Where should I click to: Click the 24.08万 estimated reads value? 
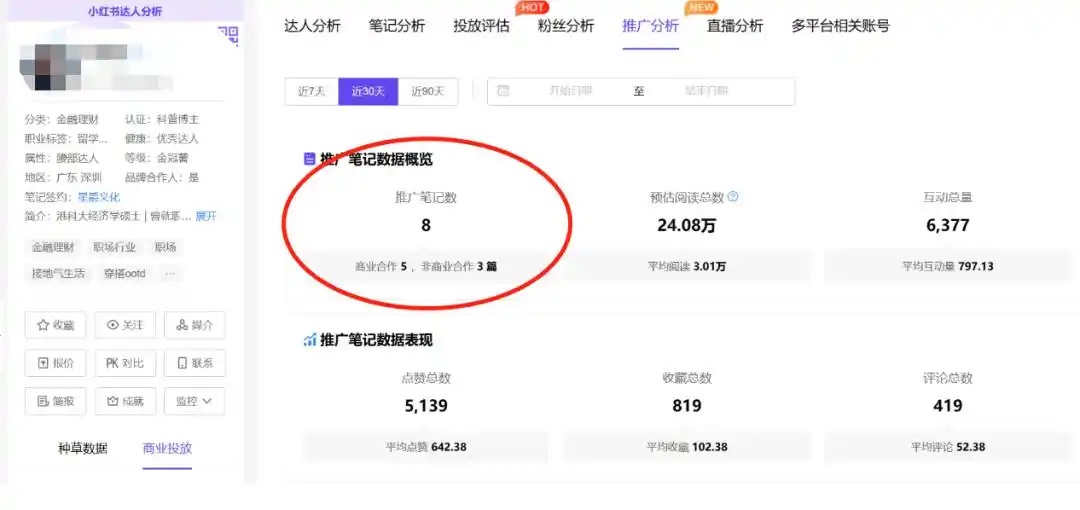(687, 225)
